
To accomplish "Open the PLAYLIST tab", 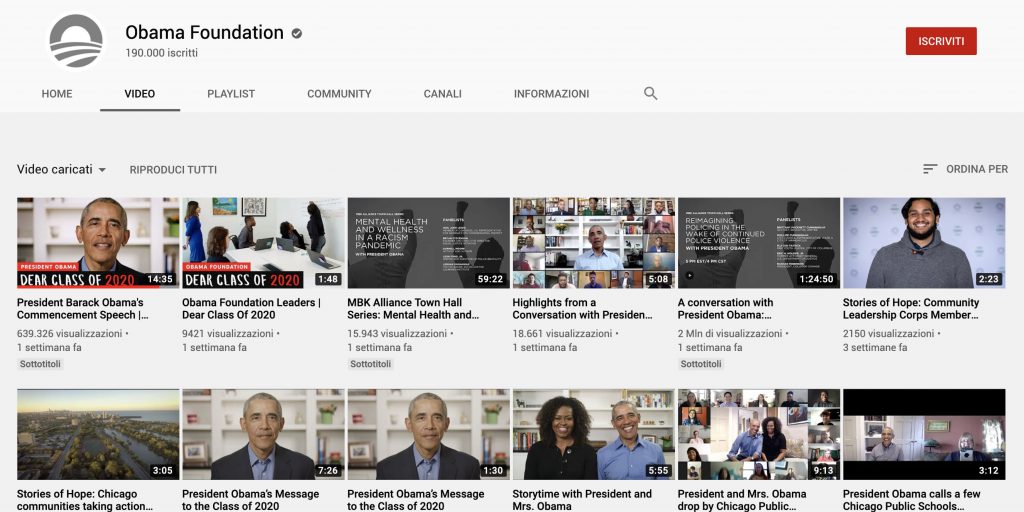I will [x=231, y=94].
